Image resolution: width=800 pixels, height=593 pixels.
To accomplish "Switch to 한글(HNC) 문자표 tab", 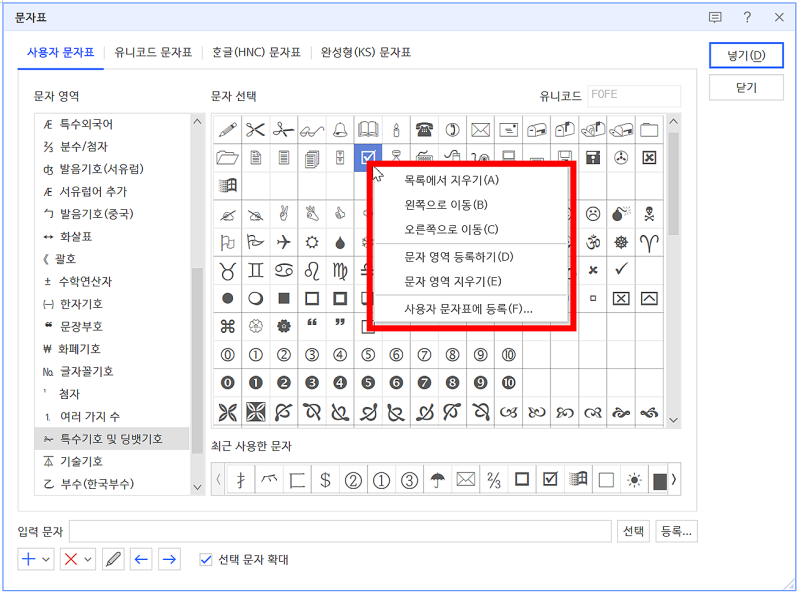I will click(256, 53).
